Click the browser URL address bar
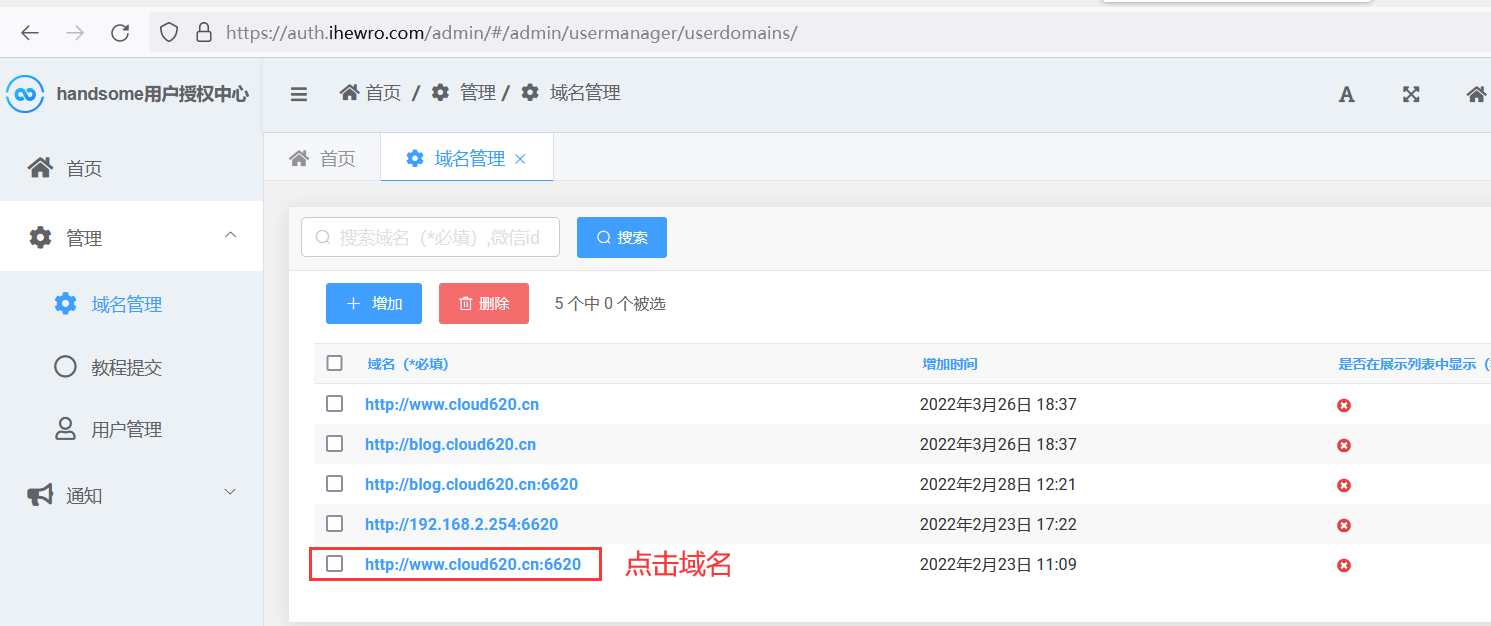Image resolution: width=1491 pixels, height=626 pixels. coord(820,32)
